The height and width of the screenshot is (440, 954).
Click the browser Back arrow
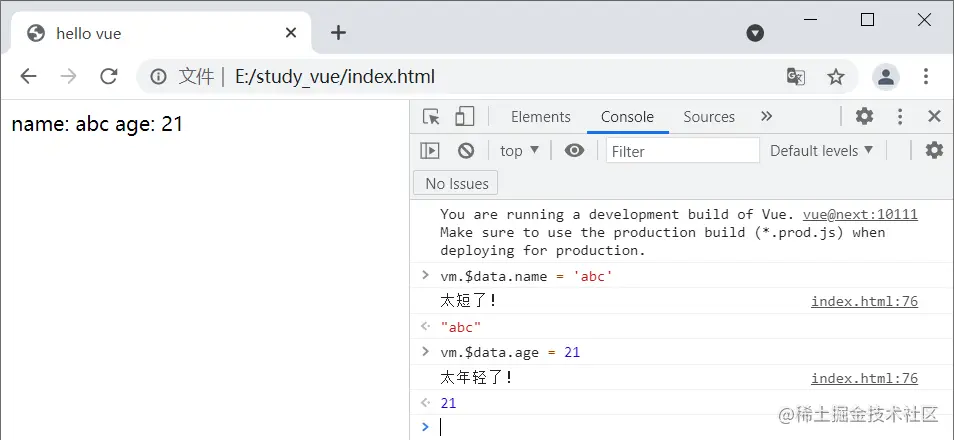29,76
